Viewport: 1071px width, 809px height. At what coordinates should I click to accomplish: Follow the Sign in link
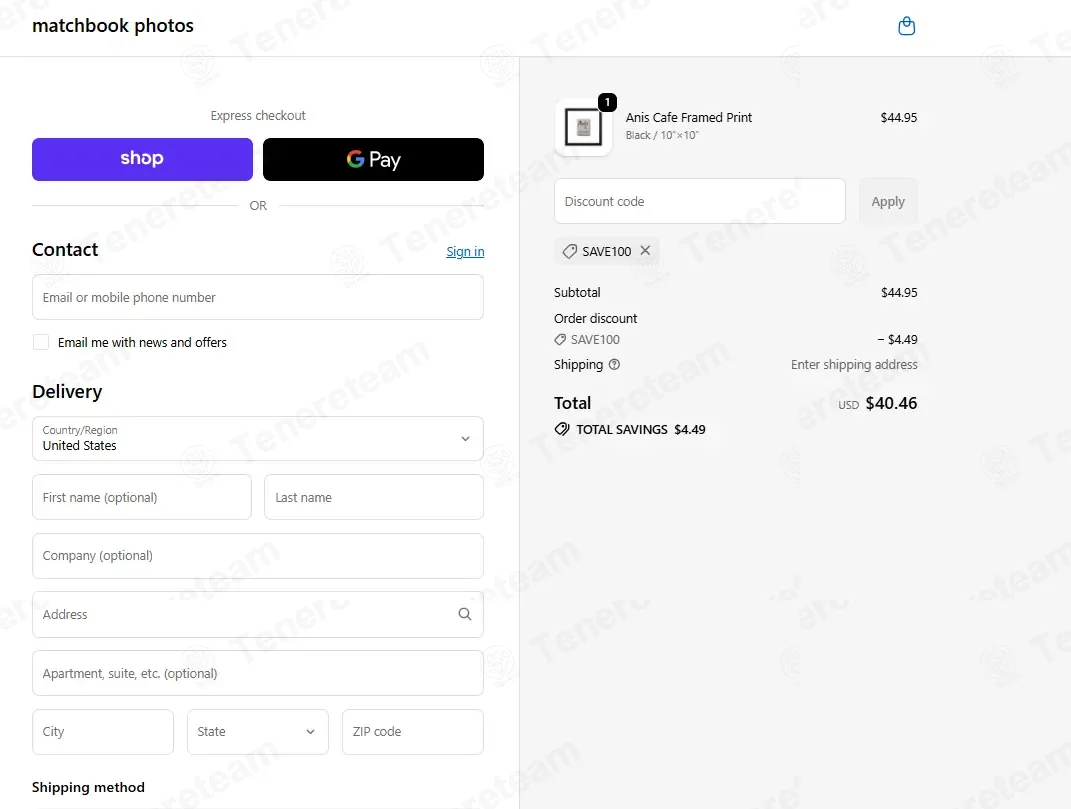(465, 251)
